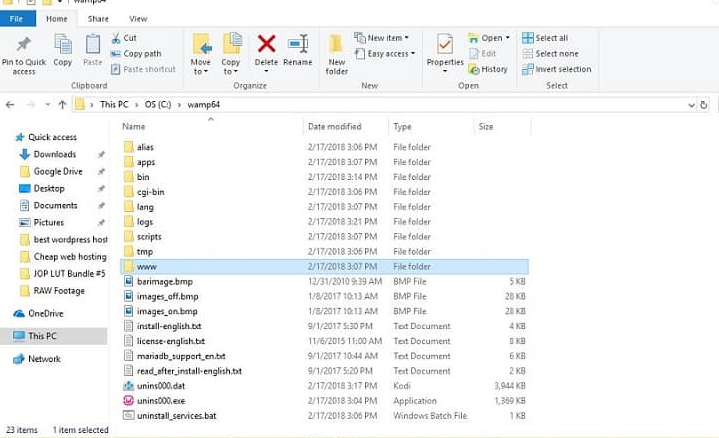Click This PC in address breadcrumb
The image size is (719, 438).
click(114, 105)
